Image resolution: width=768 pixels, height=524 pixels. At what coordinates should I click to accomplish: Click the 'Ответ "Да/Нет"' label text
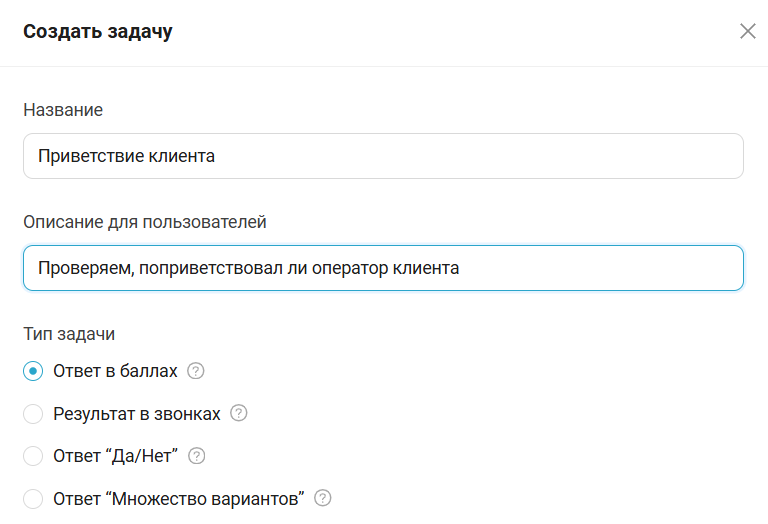[x=116, y=456]
